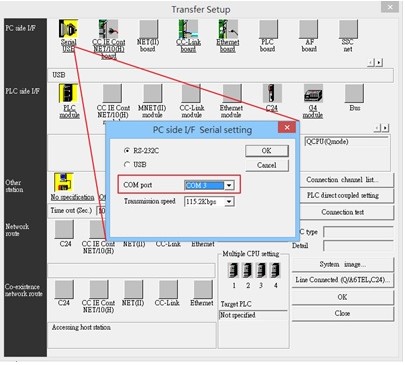
Task: Click the PLC type input field
Action: coord(358,232)
